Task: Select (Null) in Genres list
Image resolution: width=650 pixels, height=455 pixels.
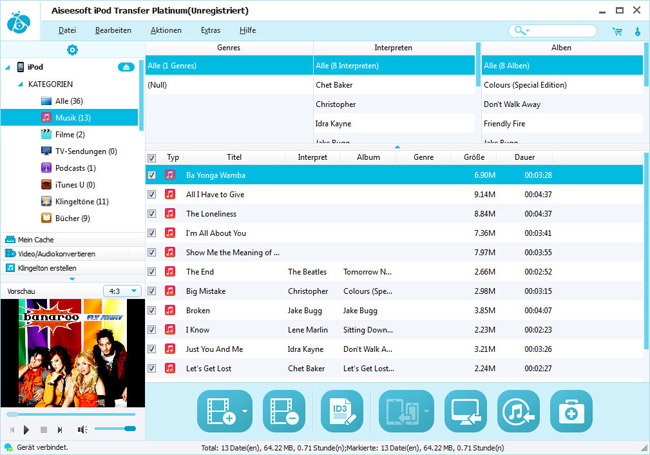Action: pos(229,85)
